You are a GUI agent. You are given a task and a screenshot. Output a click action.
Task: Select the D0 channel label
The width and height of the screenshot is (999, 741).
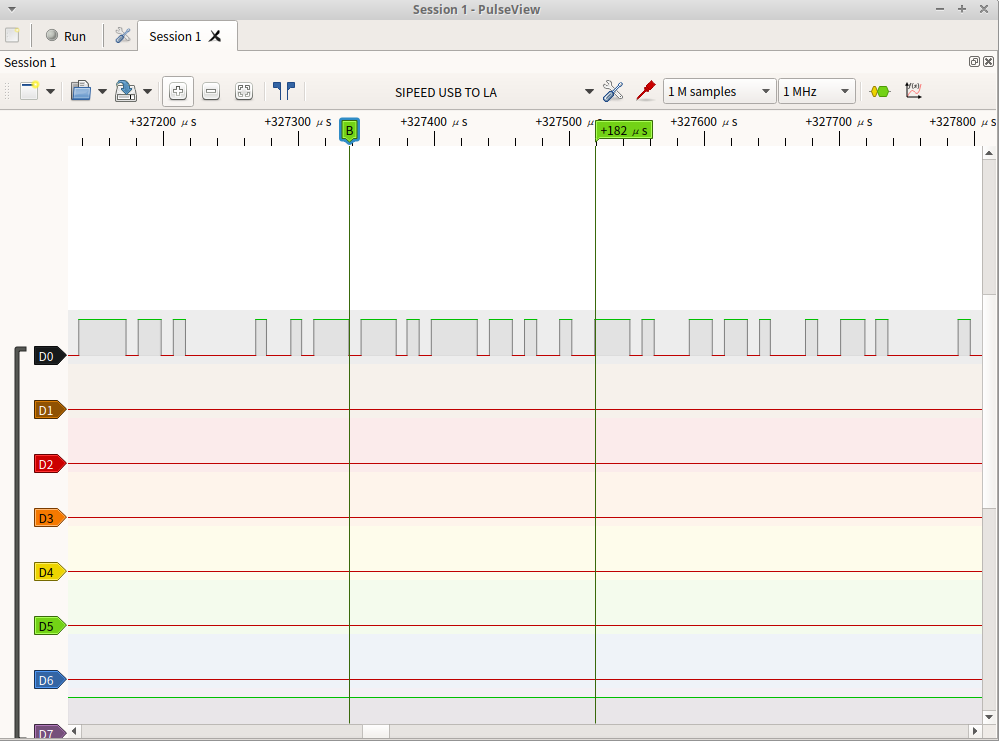coord(50,356)
